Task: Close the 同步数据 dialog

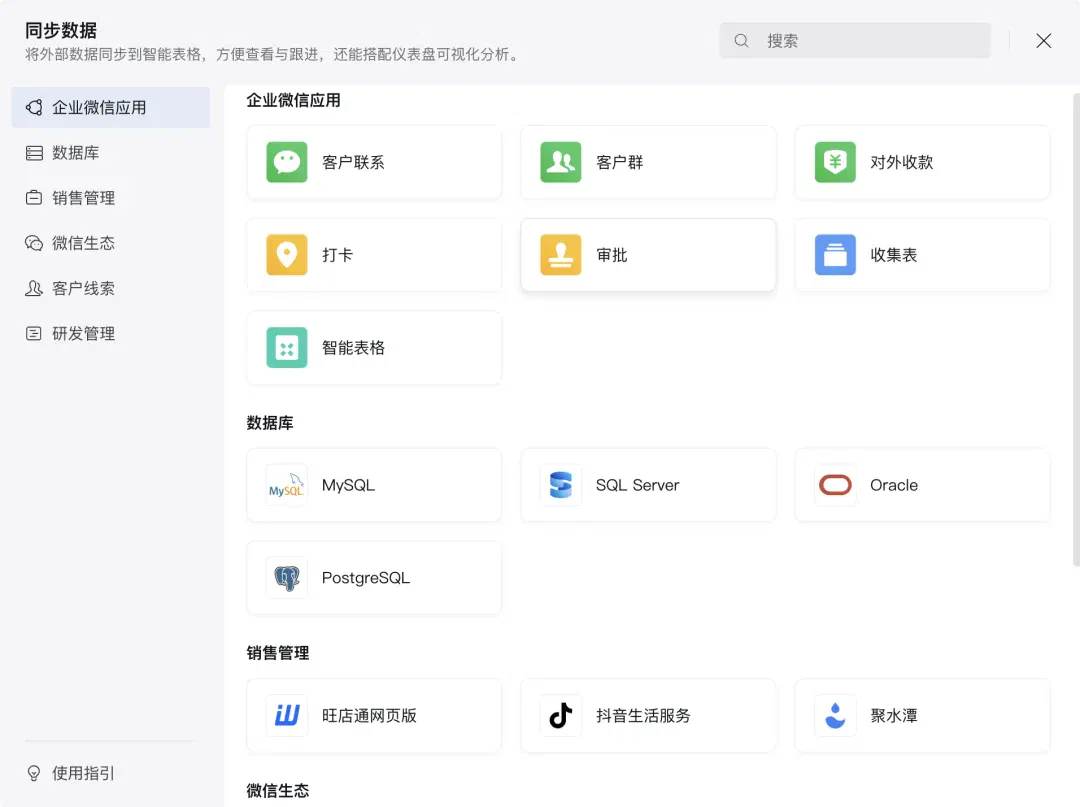Action: click(1043, 41)
